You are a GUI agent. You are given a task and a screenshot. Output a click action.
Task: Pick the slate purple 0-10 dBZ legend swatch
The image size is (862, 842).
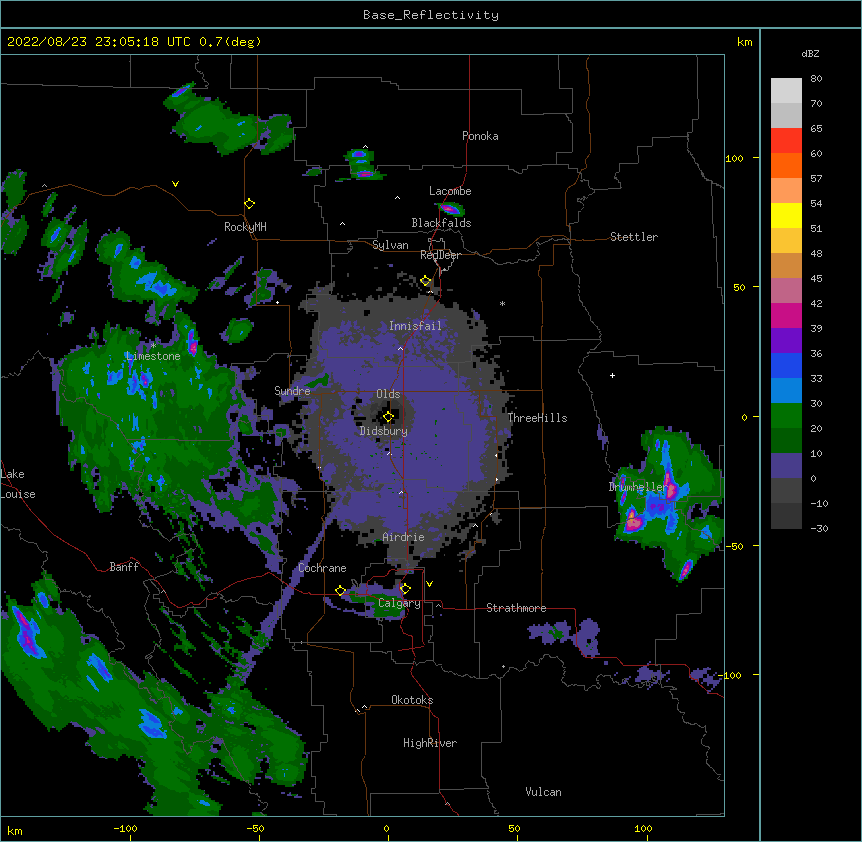786,466
